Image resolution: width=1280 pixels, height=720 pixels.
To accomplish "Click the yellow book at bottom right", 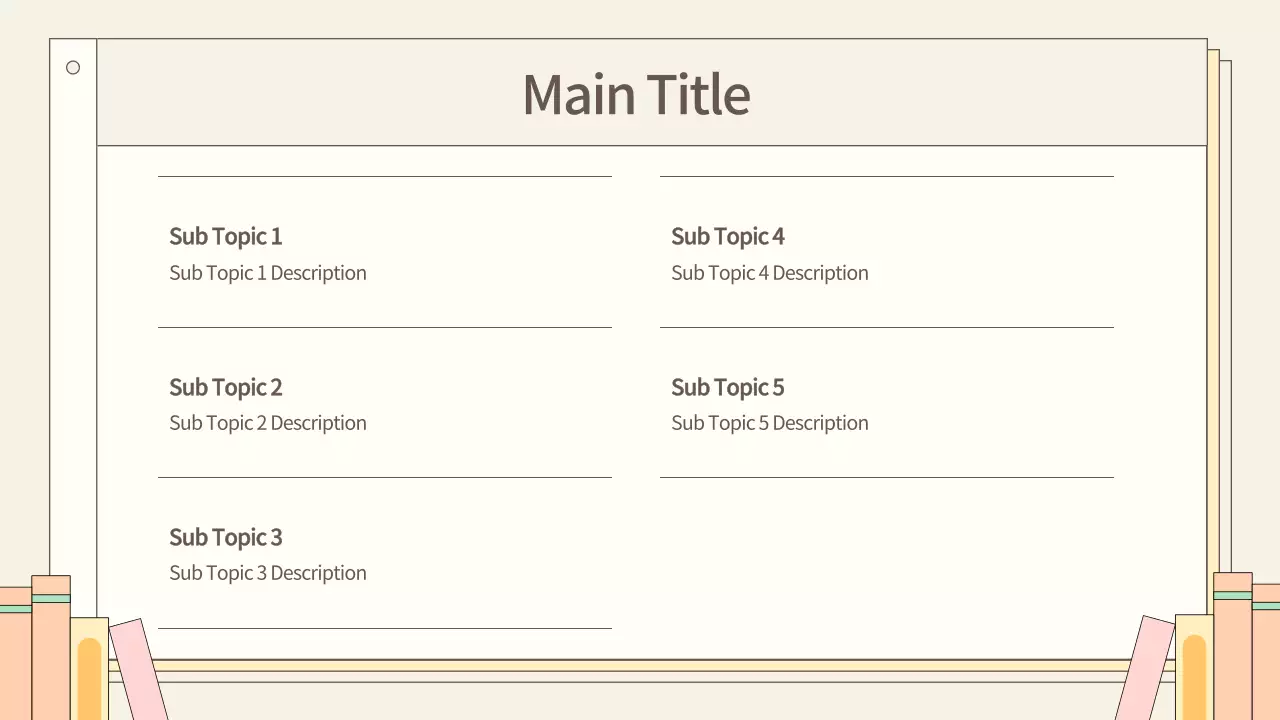I will 1194,668.
